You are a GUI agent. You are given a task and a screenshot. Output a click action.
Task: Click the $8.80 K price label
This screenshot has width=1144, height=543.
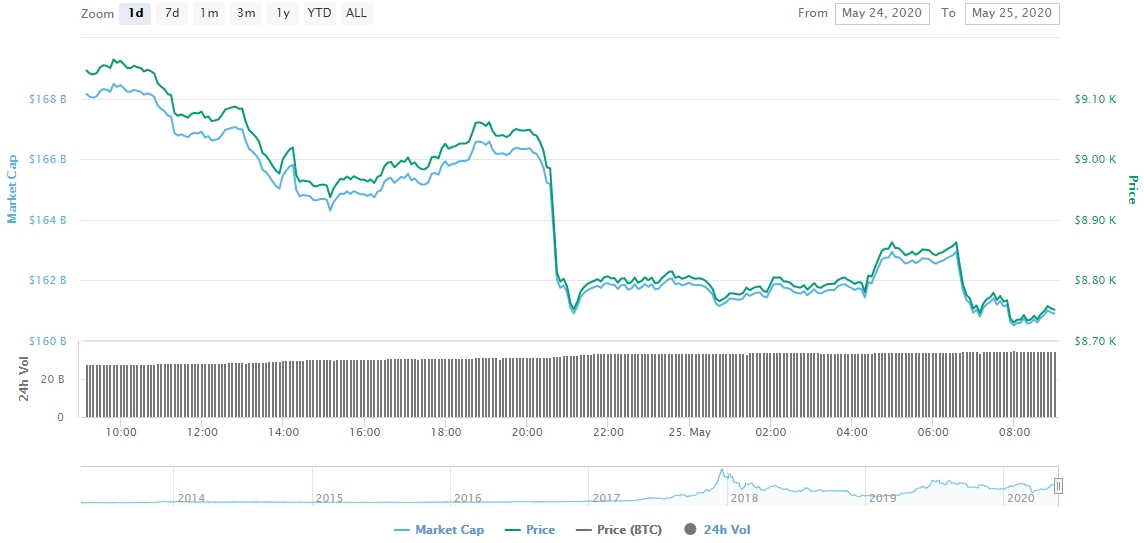click(x=1096, y=280)
